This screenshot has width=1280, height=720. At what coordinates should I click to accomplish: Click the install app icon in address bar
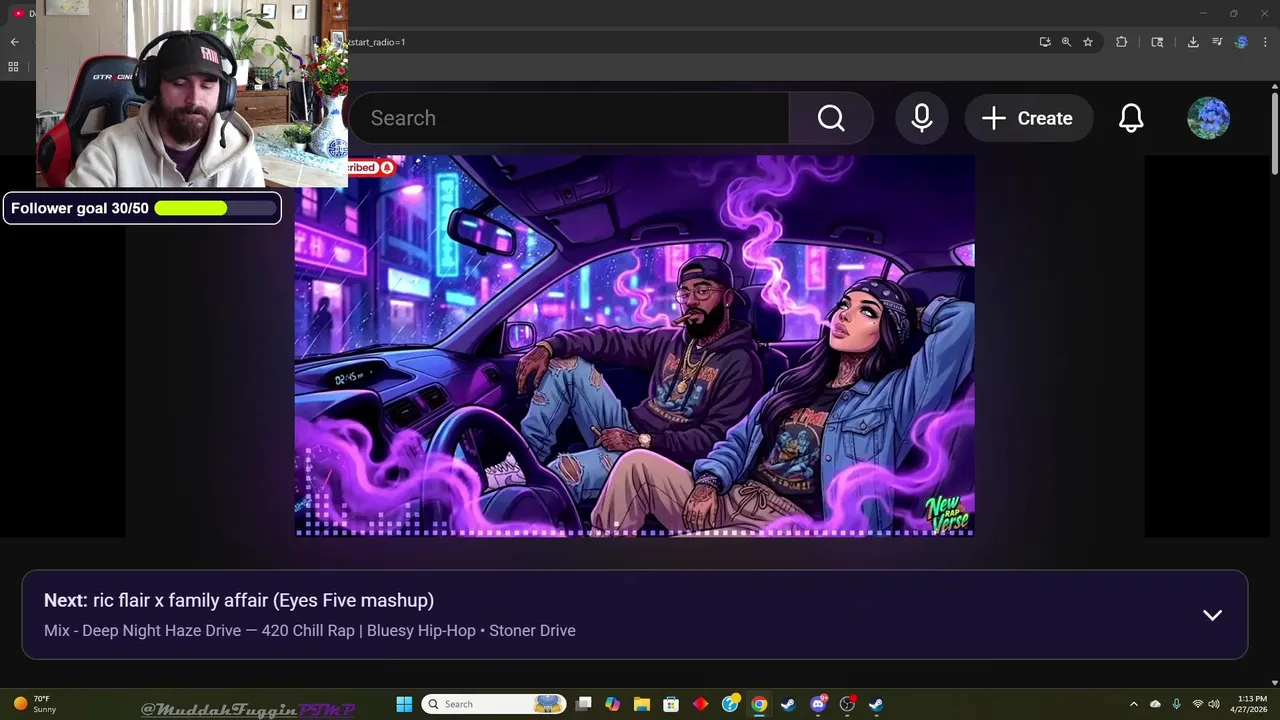pyautogui.click(x=1045, y=42)
